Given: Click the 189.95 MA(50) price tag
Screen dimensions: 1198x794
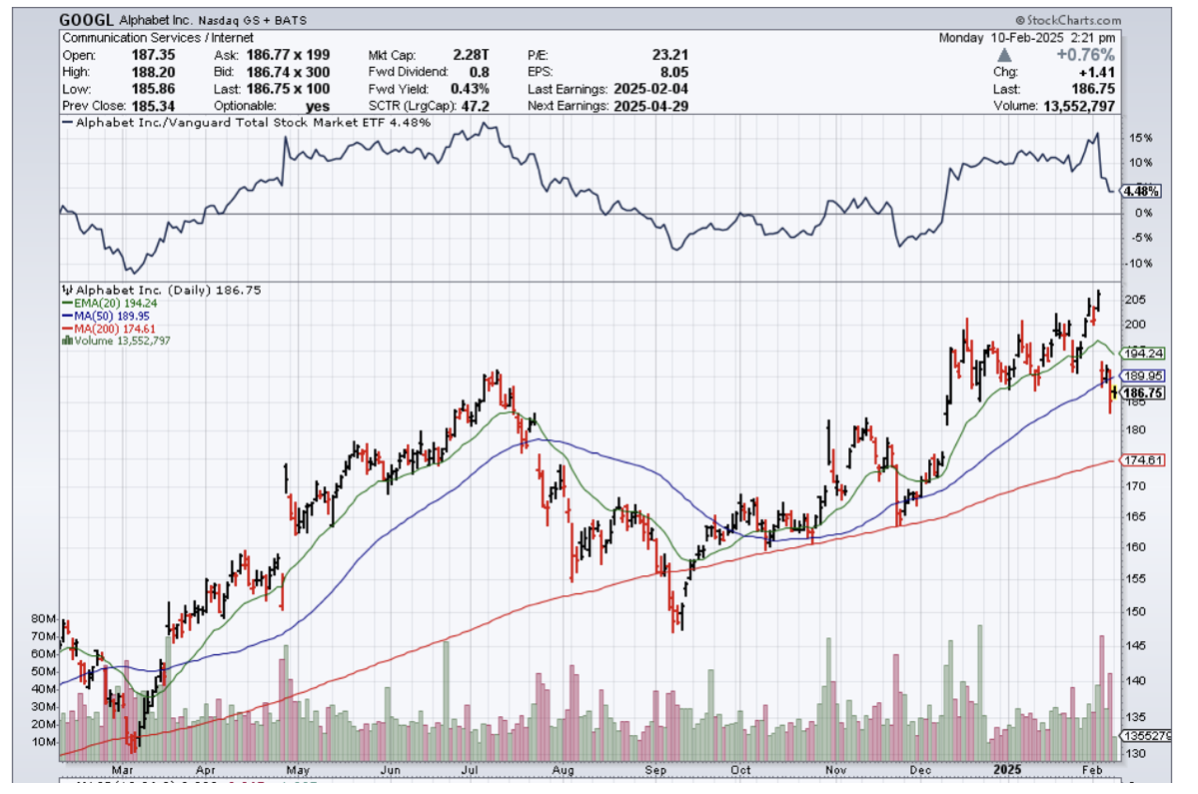Looking at the screenshot, I should pos(1141,376).
